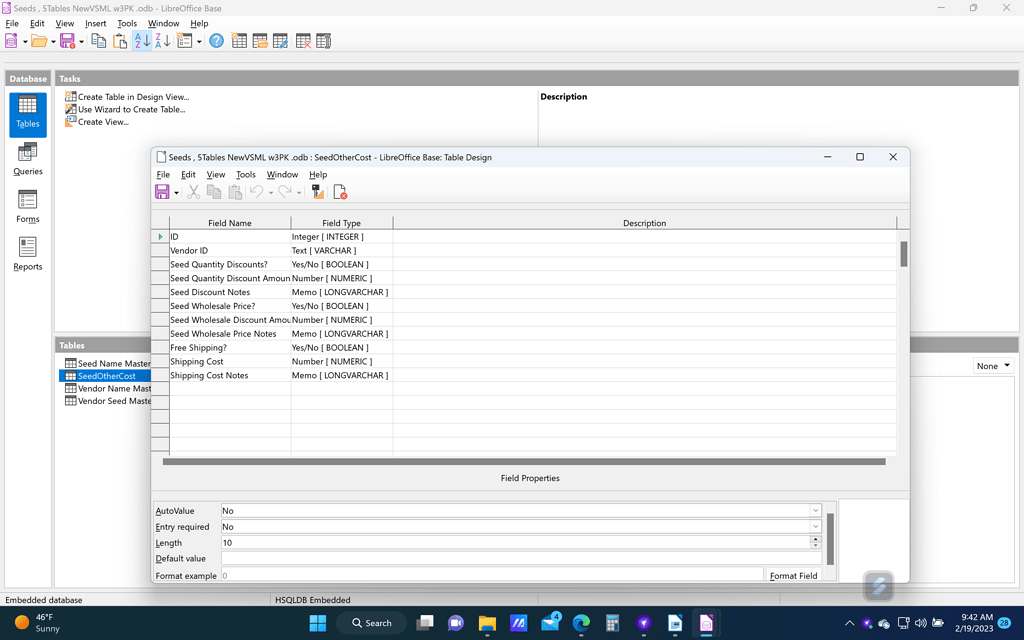Screen dimensions: 1024x640
Task: Open the AutoValue dropdown
Action: pos(815,510)
